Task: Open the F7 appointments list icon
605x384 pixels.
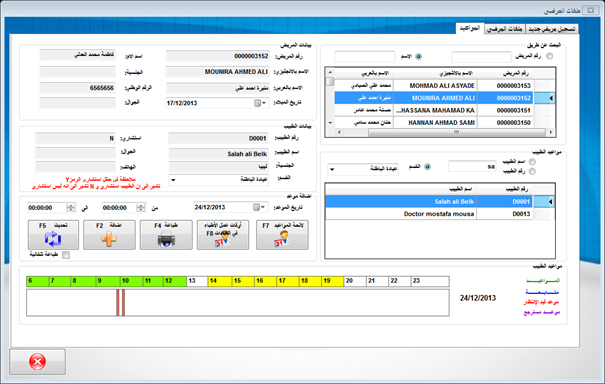Action: click(x=282, y=239)
